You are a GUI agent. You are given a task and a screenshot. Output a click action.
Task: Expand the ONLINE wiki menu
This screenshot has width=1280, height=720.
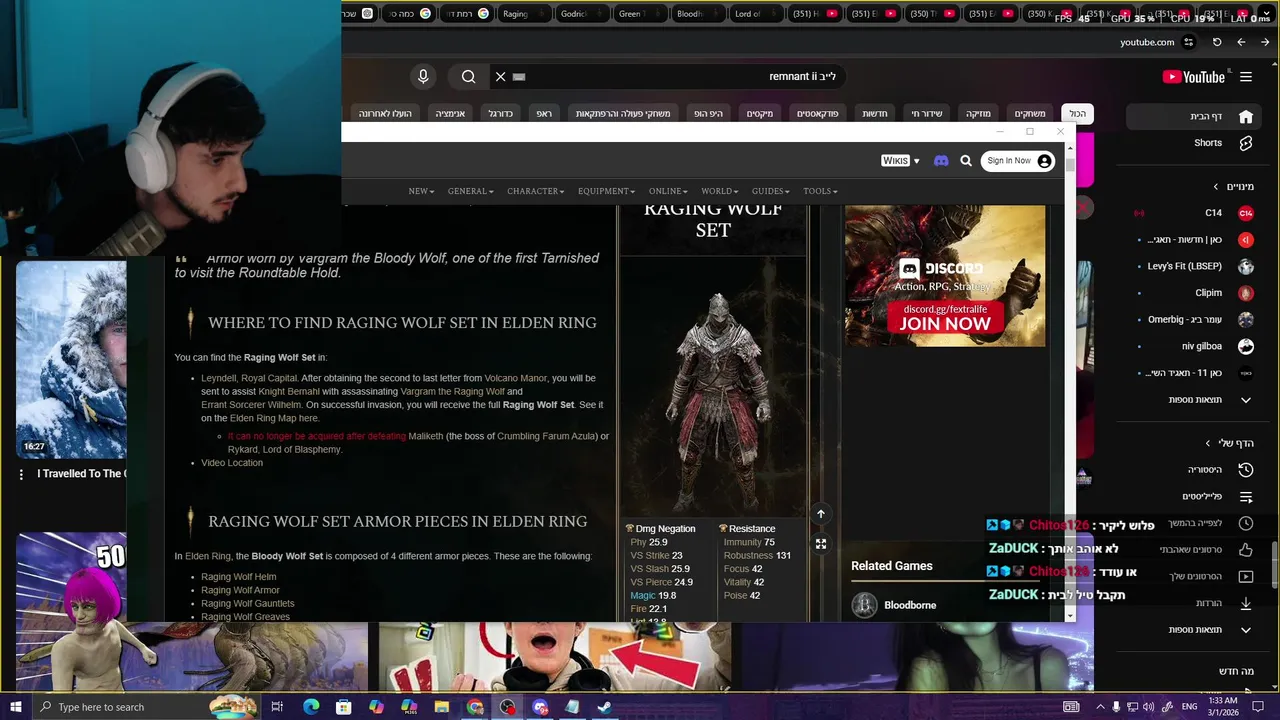(668, 191)
